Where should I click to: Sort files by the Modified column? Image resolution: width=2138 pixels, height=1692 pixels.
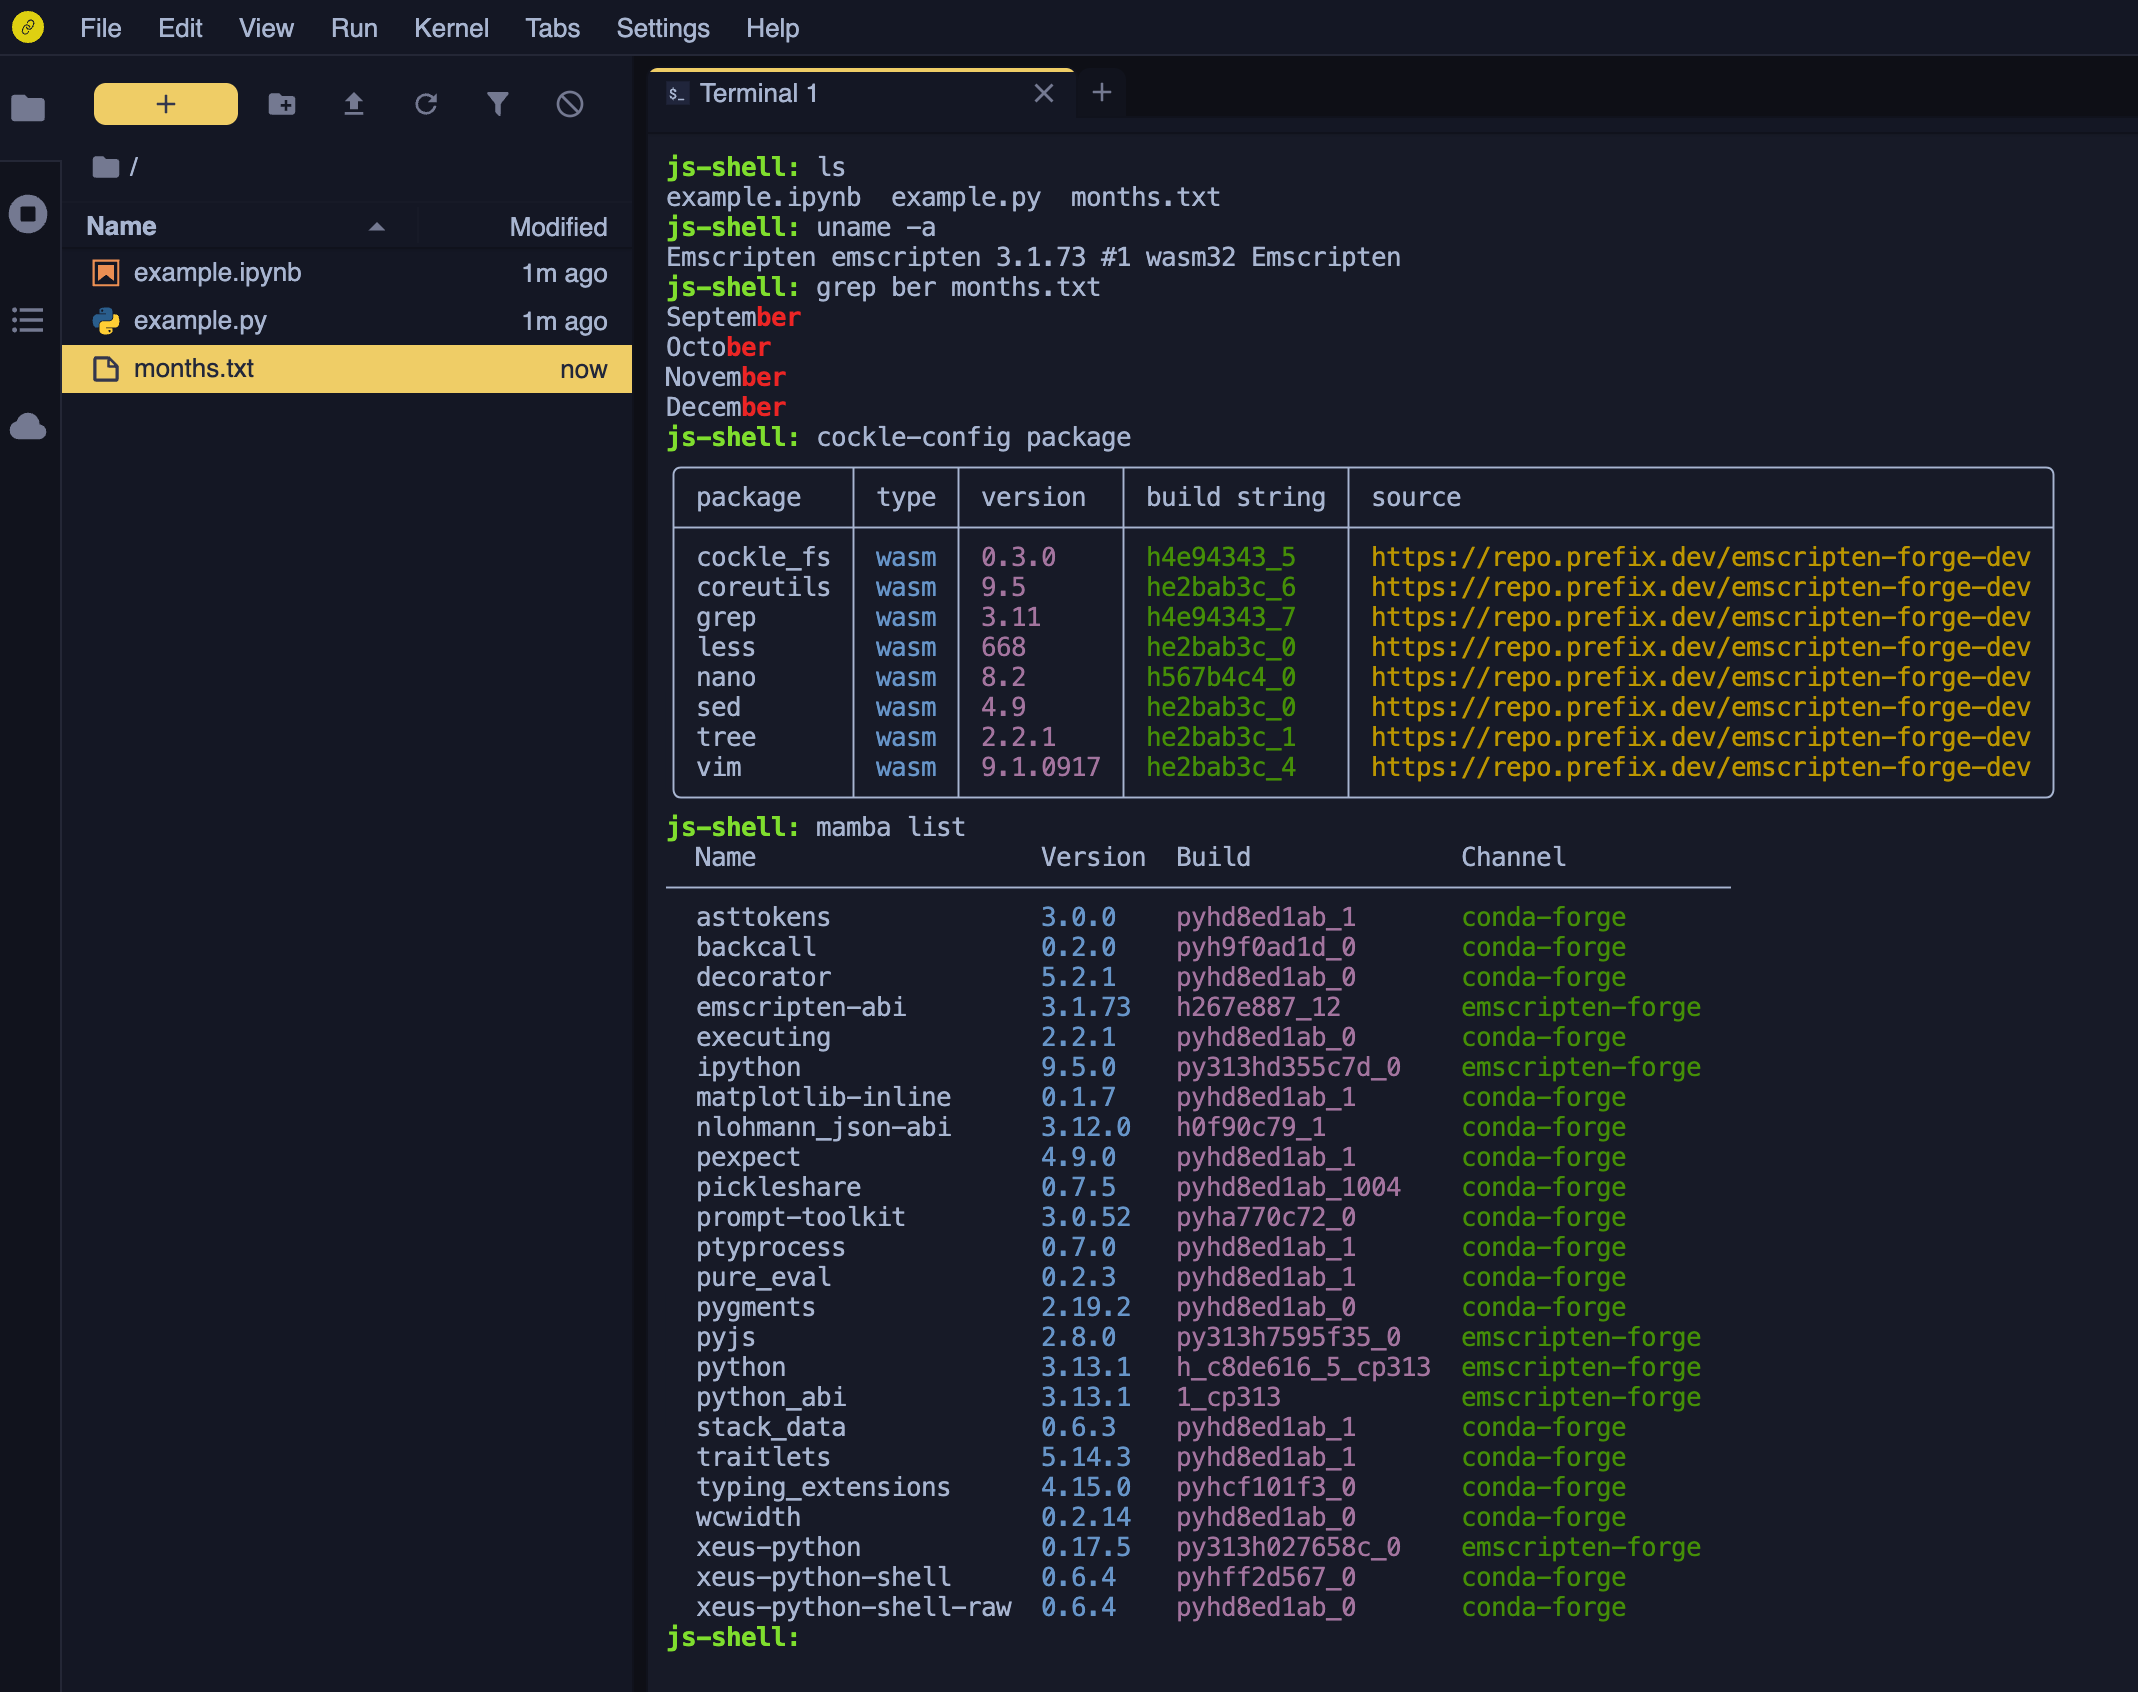pyautogui.click(x=558, y=226)
